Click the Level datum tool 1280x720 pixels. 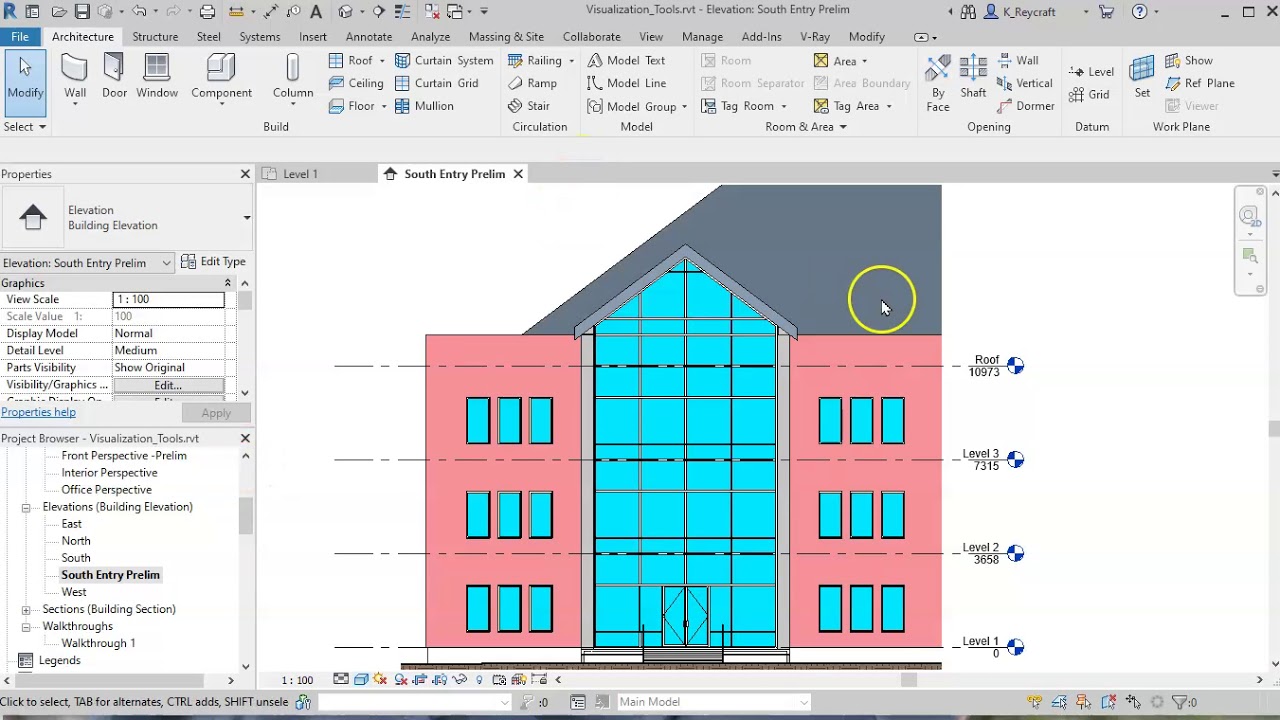(1091, 72)
